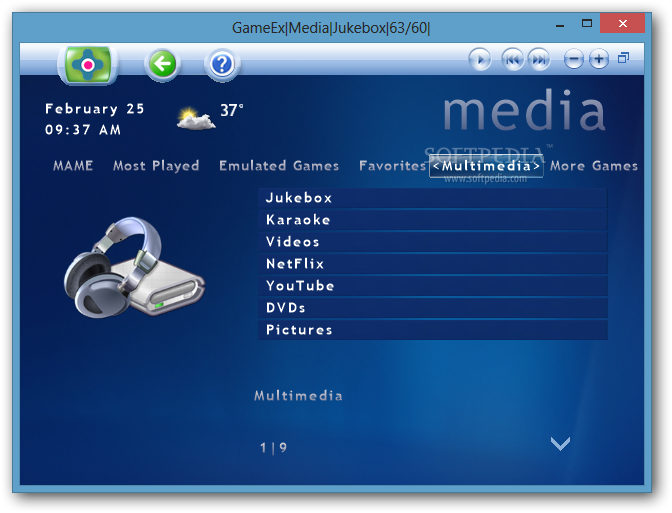Switch to the More Games tab
This screenshot has height=513, width=672.
click(x=594, y=165)
